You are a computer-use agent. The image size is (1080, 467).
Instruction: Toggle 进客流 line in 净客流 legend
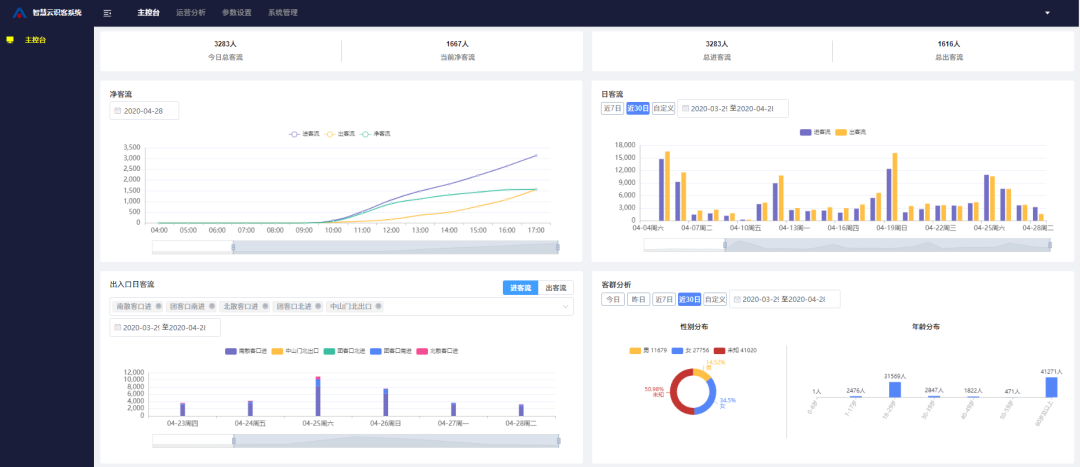point(304,134)
